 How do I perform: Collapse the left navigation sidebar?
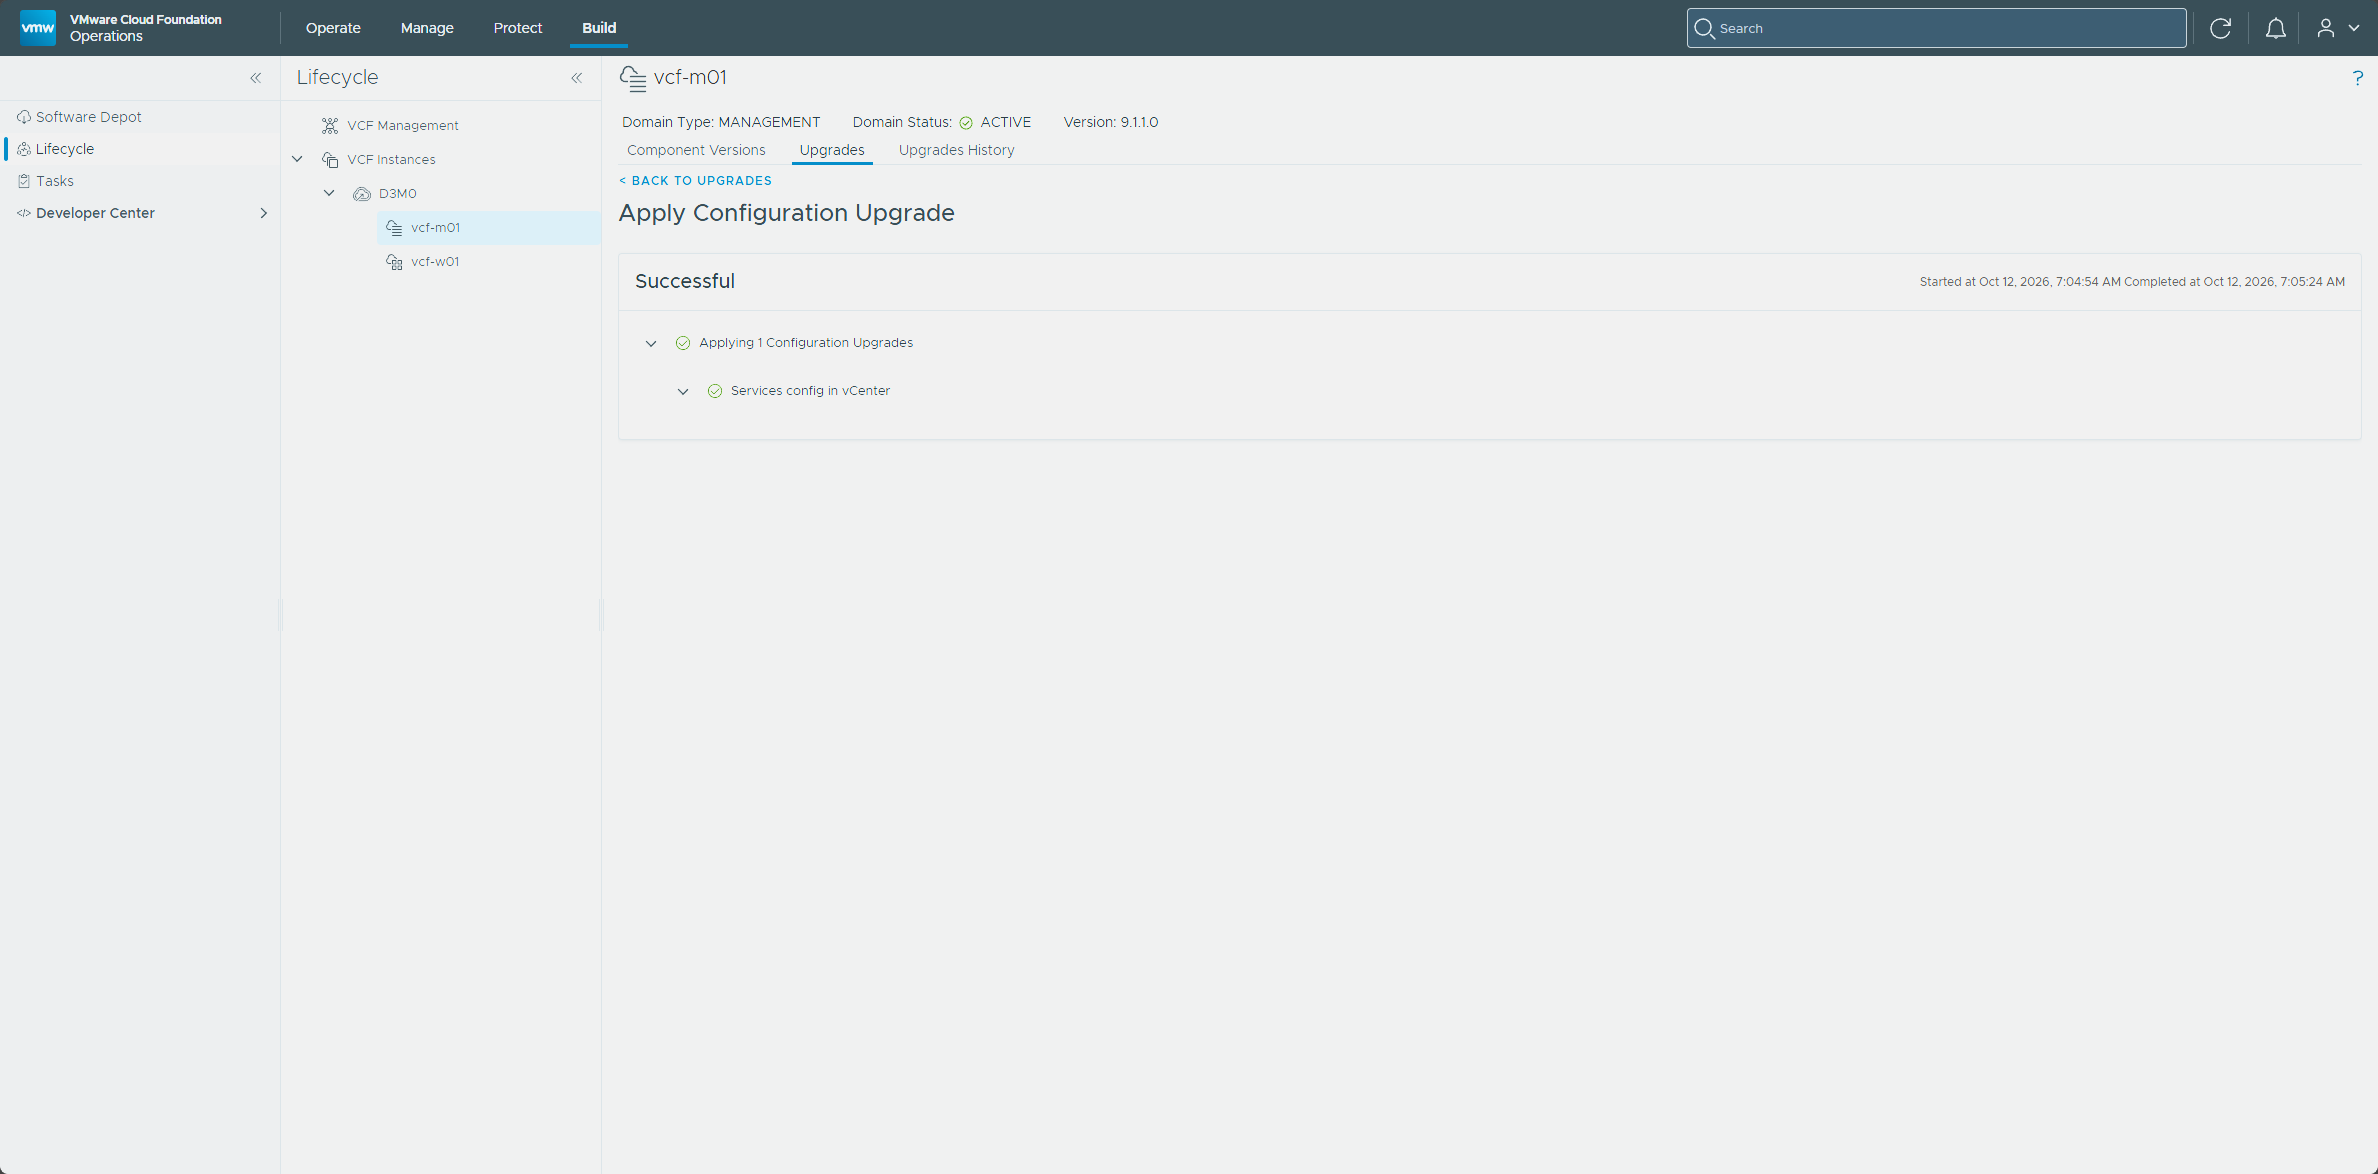click(x=256, y=78)
